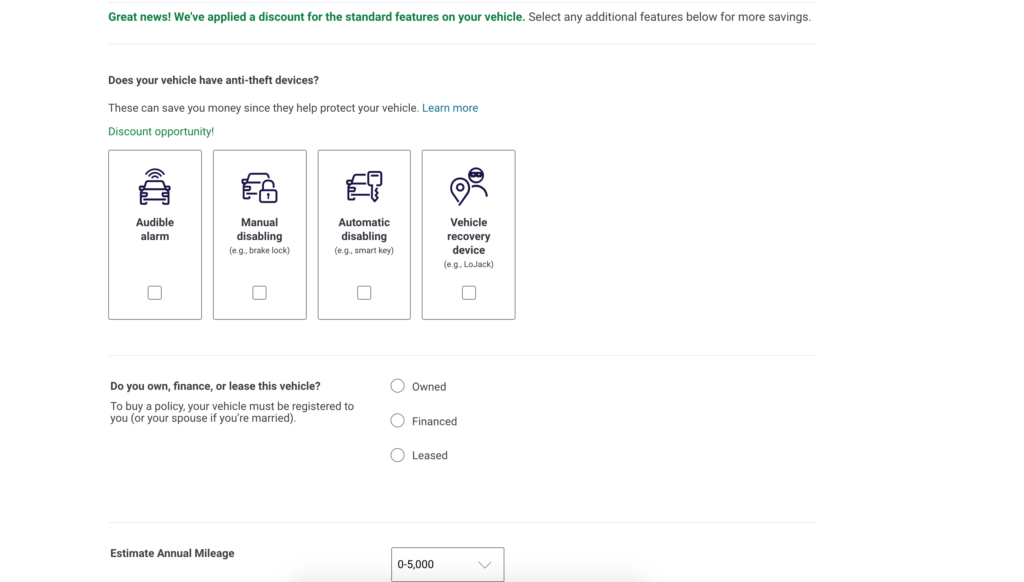
Task: Click the Financed option label text
Action: point(434,421)
